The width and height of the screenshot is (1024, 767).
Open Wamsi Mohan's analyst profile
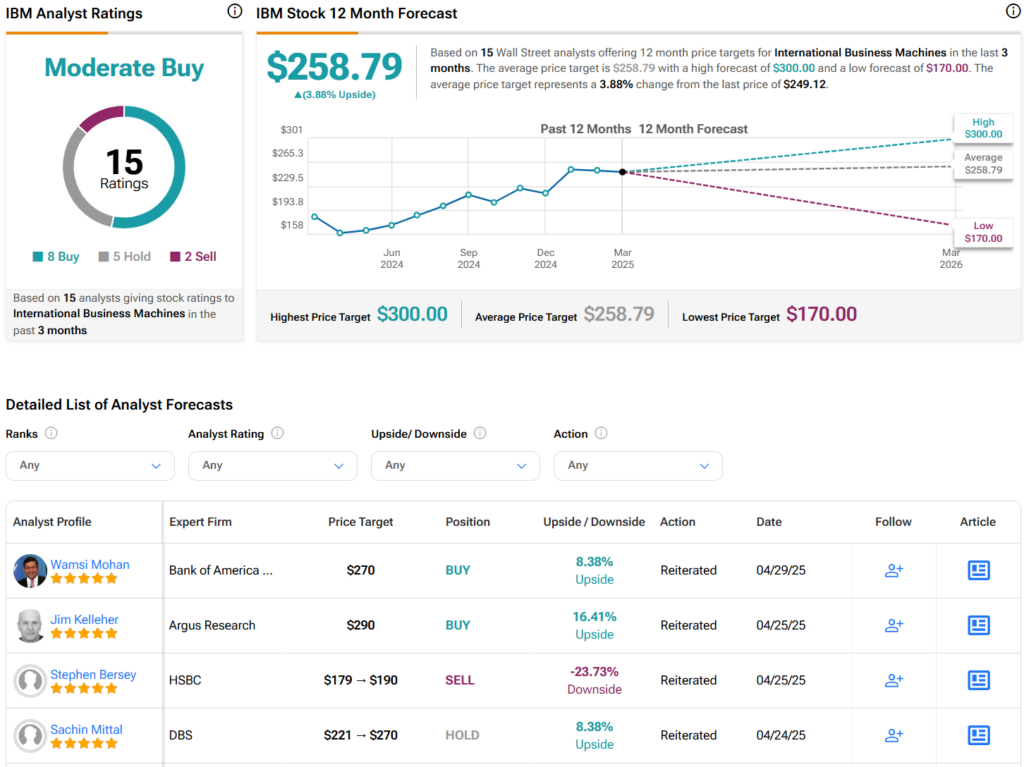[x=90, y=564]
